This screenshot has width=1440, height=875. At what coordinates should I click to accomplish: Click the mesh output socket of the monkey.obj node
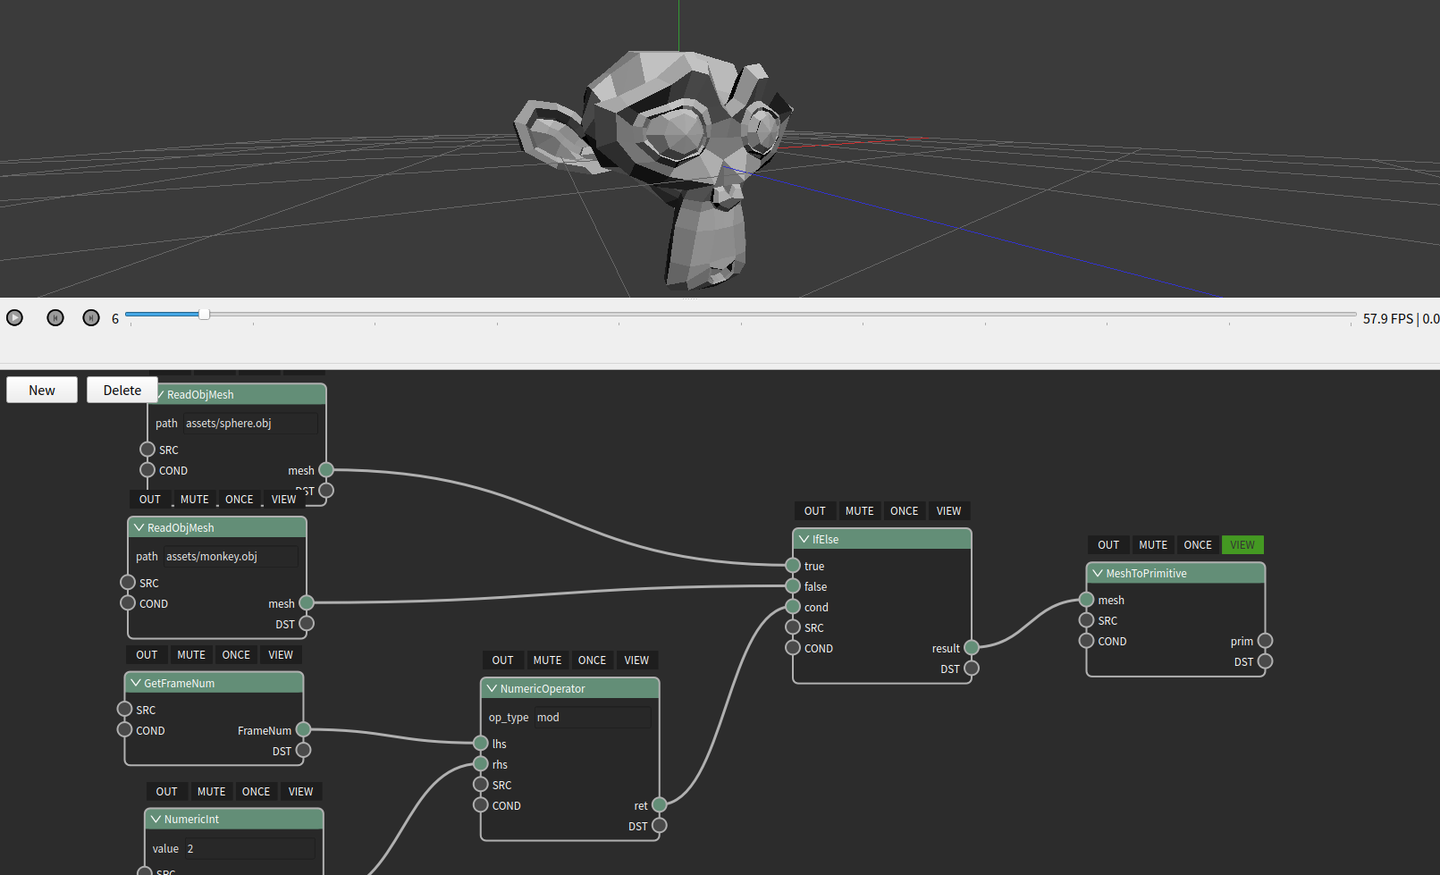click(x=307, y=603)
